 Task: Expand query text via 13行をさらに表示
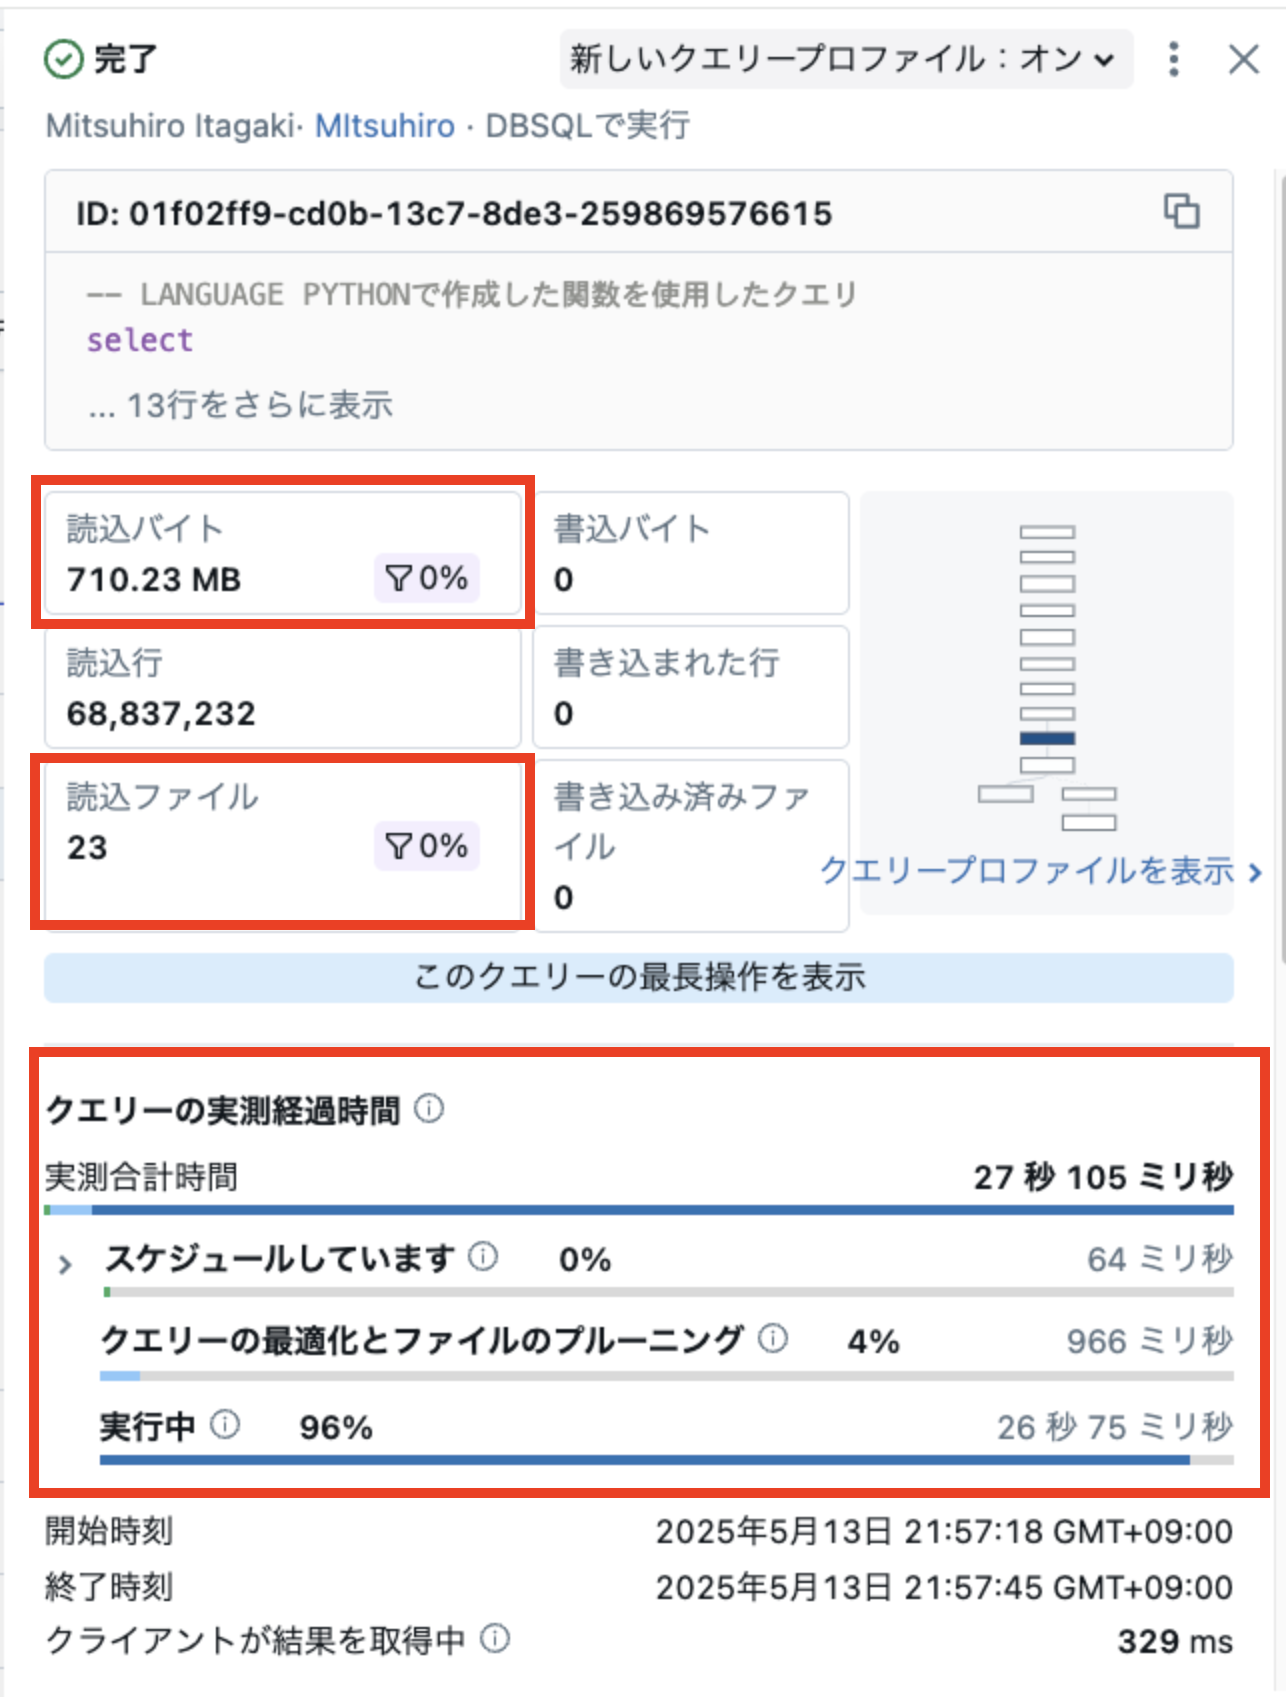[x=241, y=405]
